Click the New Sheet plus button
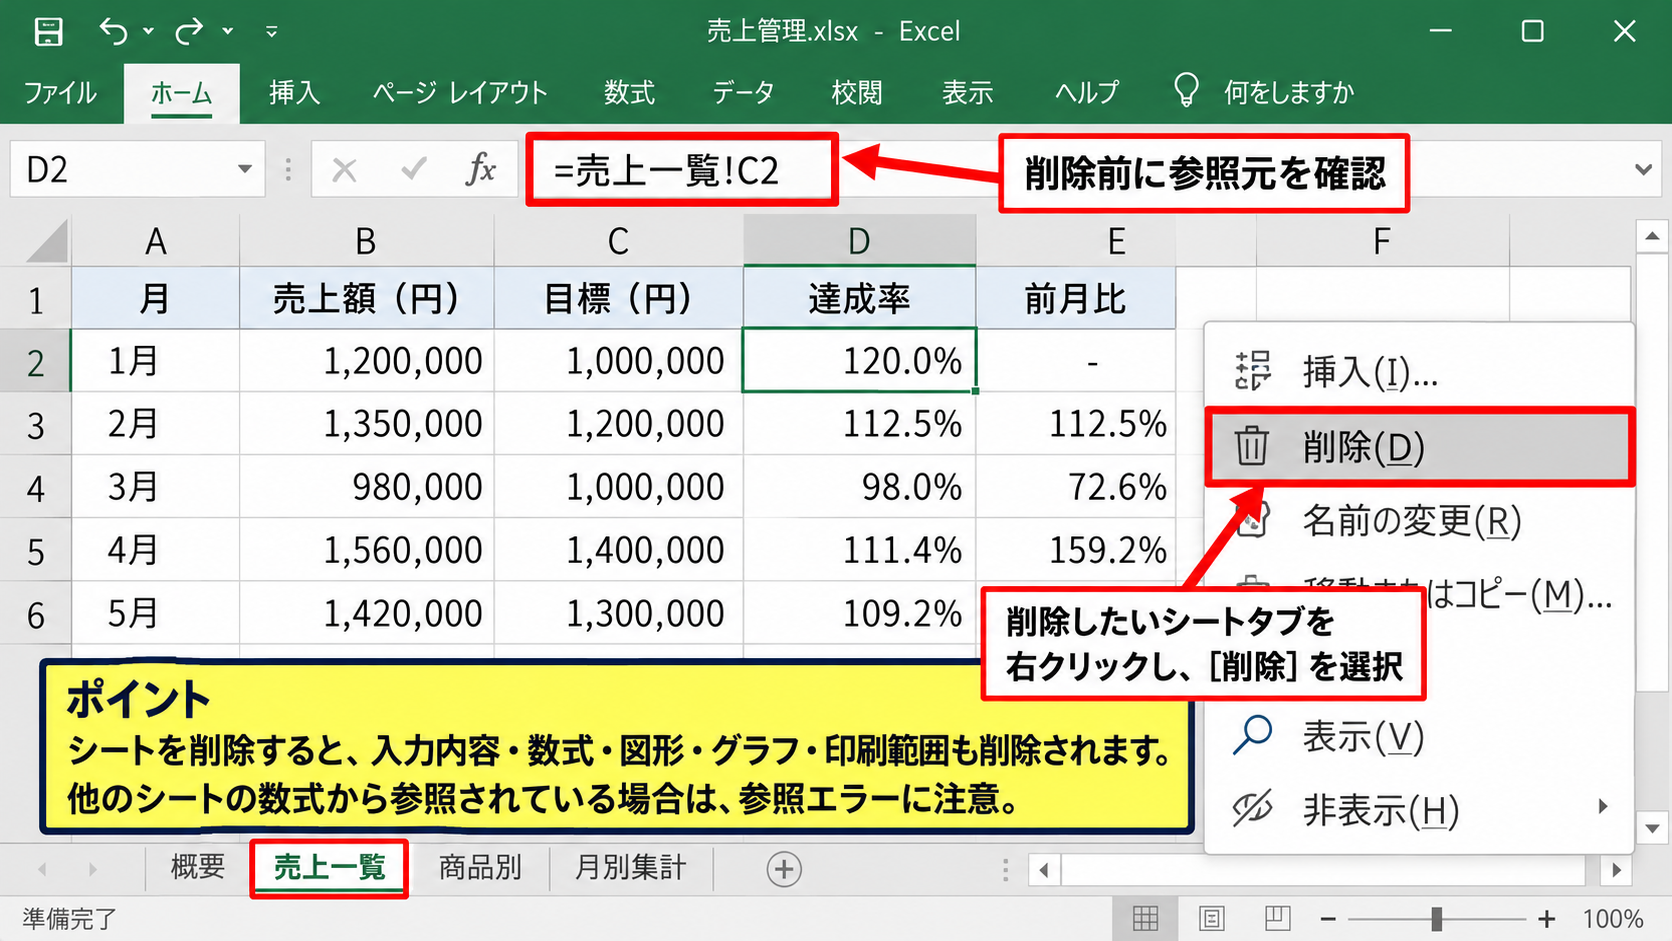Image resolution: width=1672 pixels, height=941 pixels. coord(784,869)
